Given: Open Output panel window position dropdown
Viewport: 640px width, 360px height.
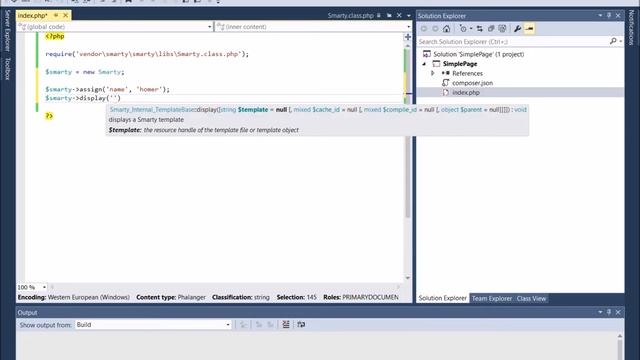Looking at the screenshot, I should tap(600, 312).
